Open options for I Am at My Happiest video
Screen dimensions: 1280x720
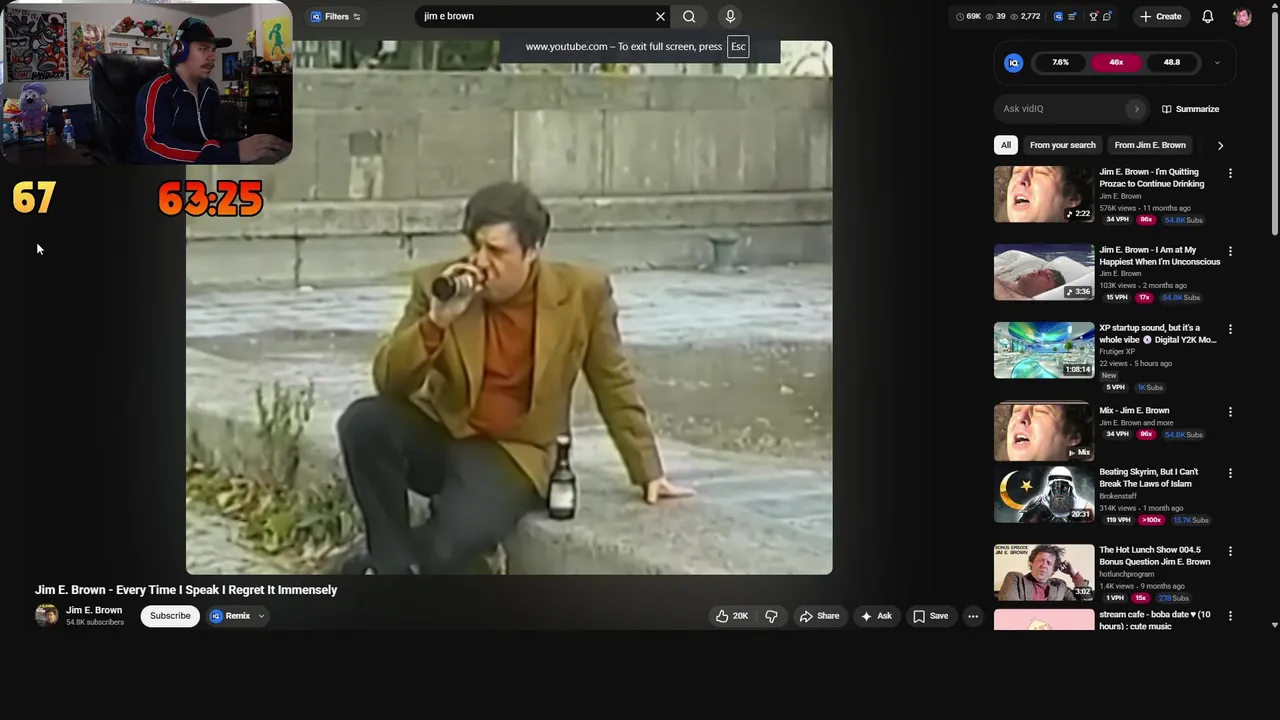click(1230, 251)
